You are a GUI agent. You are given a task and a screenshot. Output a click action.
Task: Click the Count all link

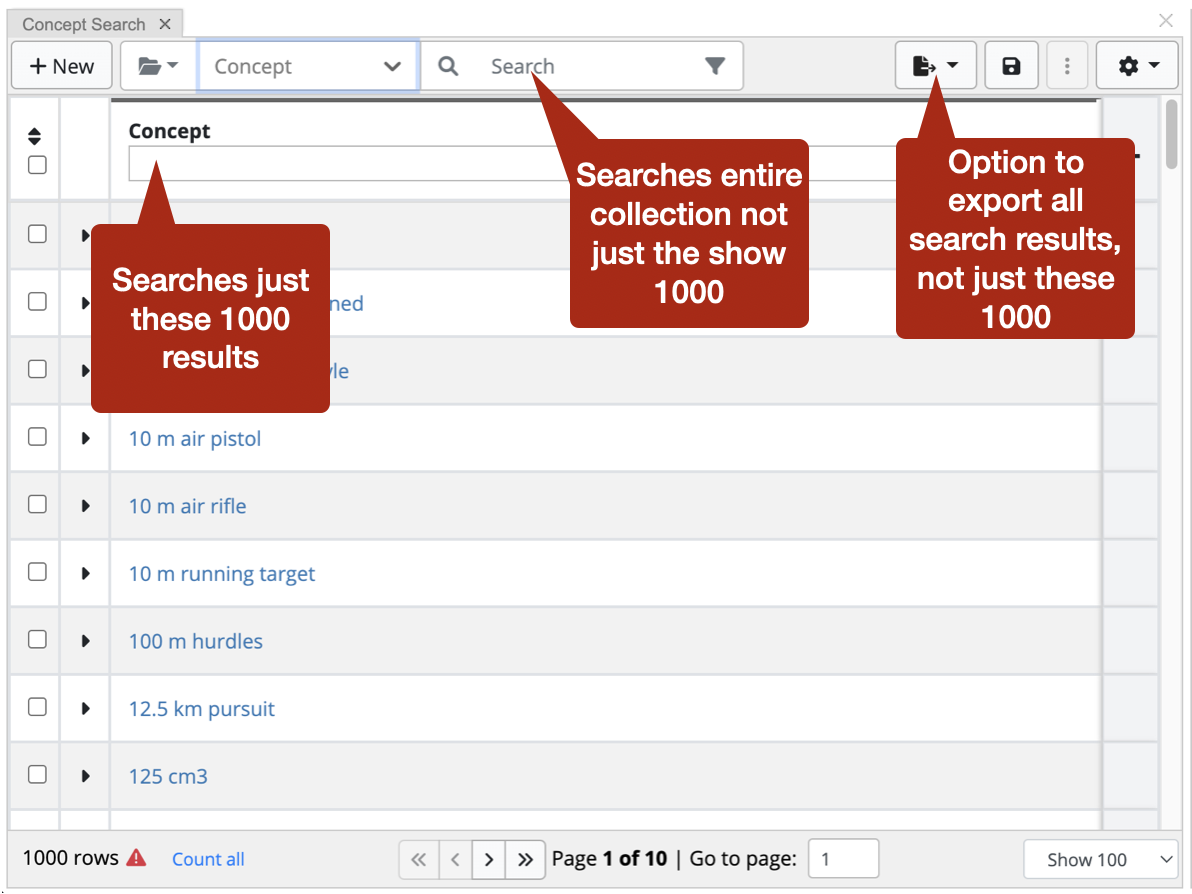[x=208, y=859]
